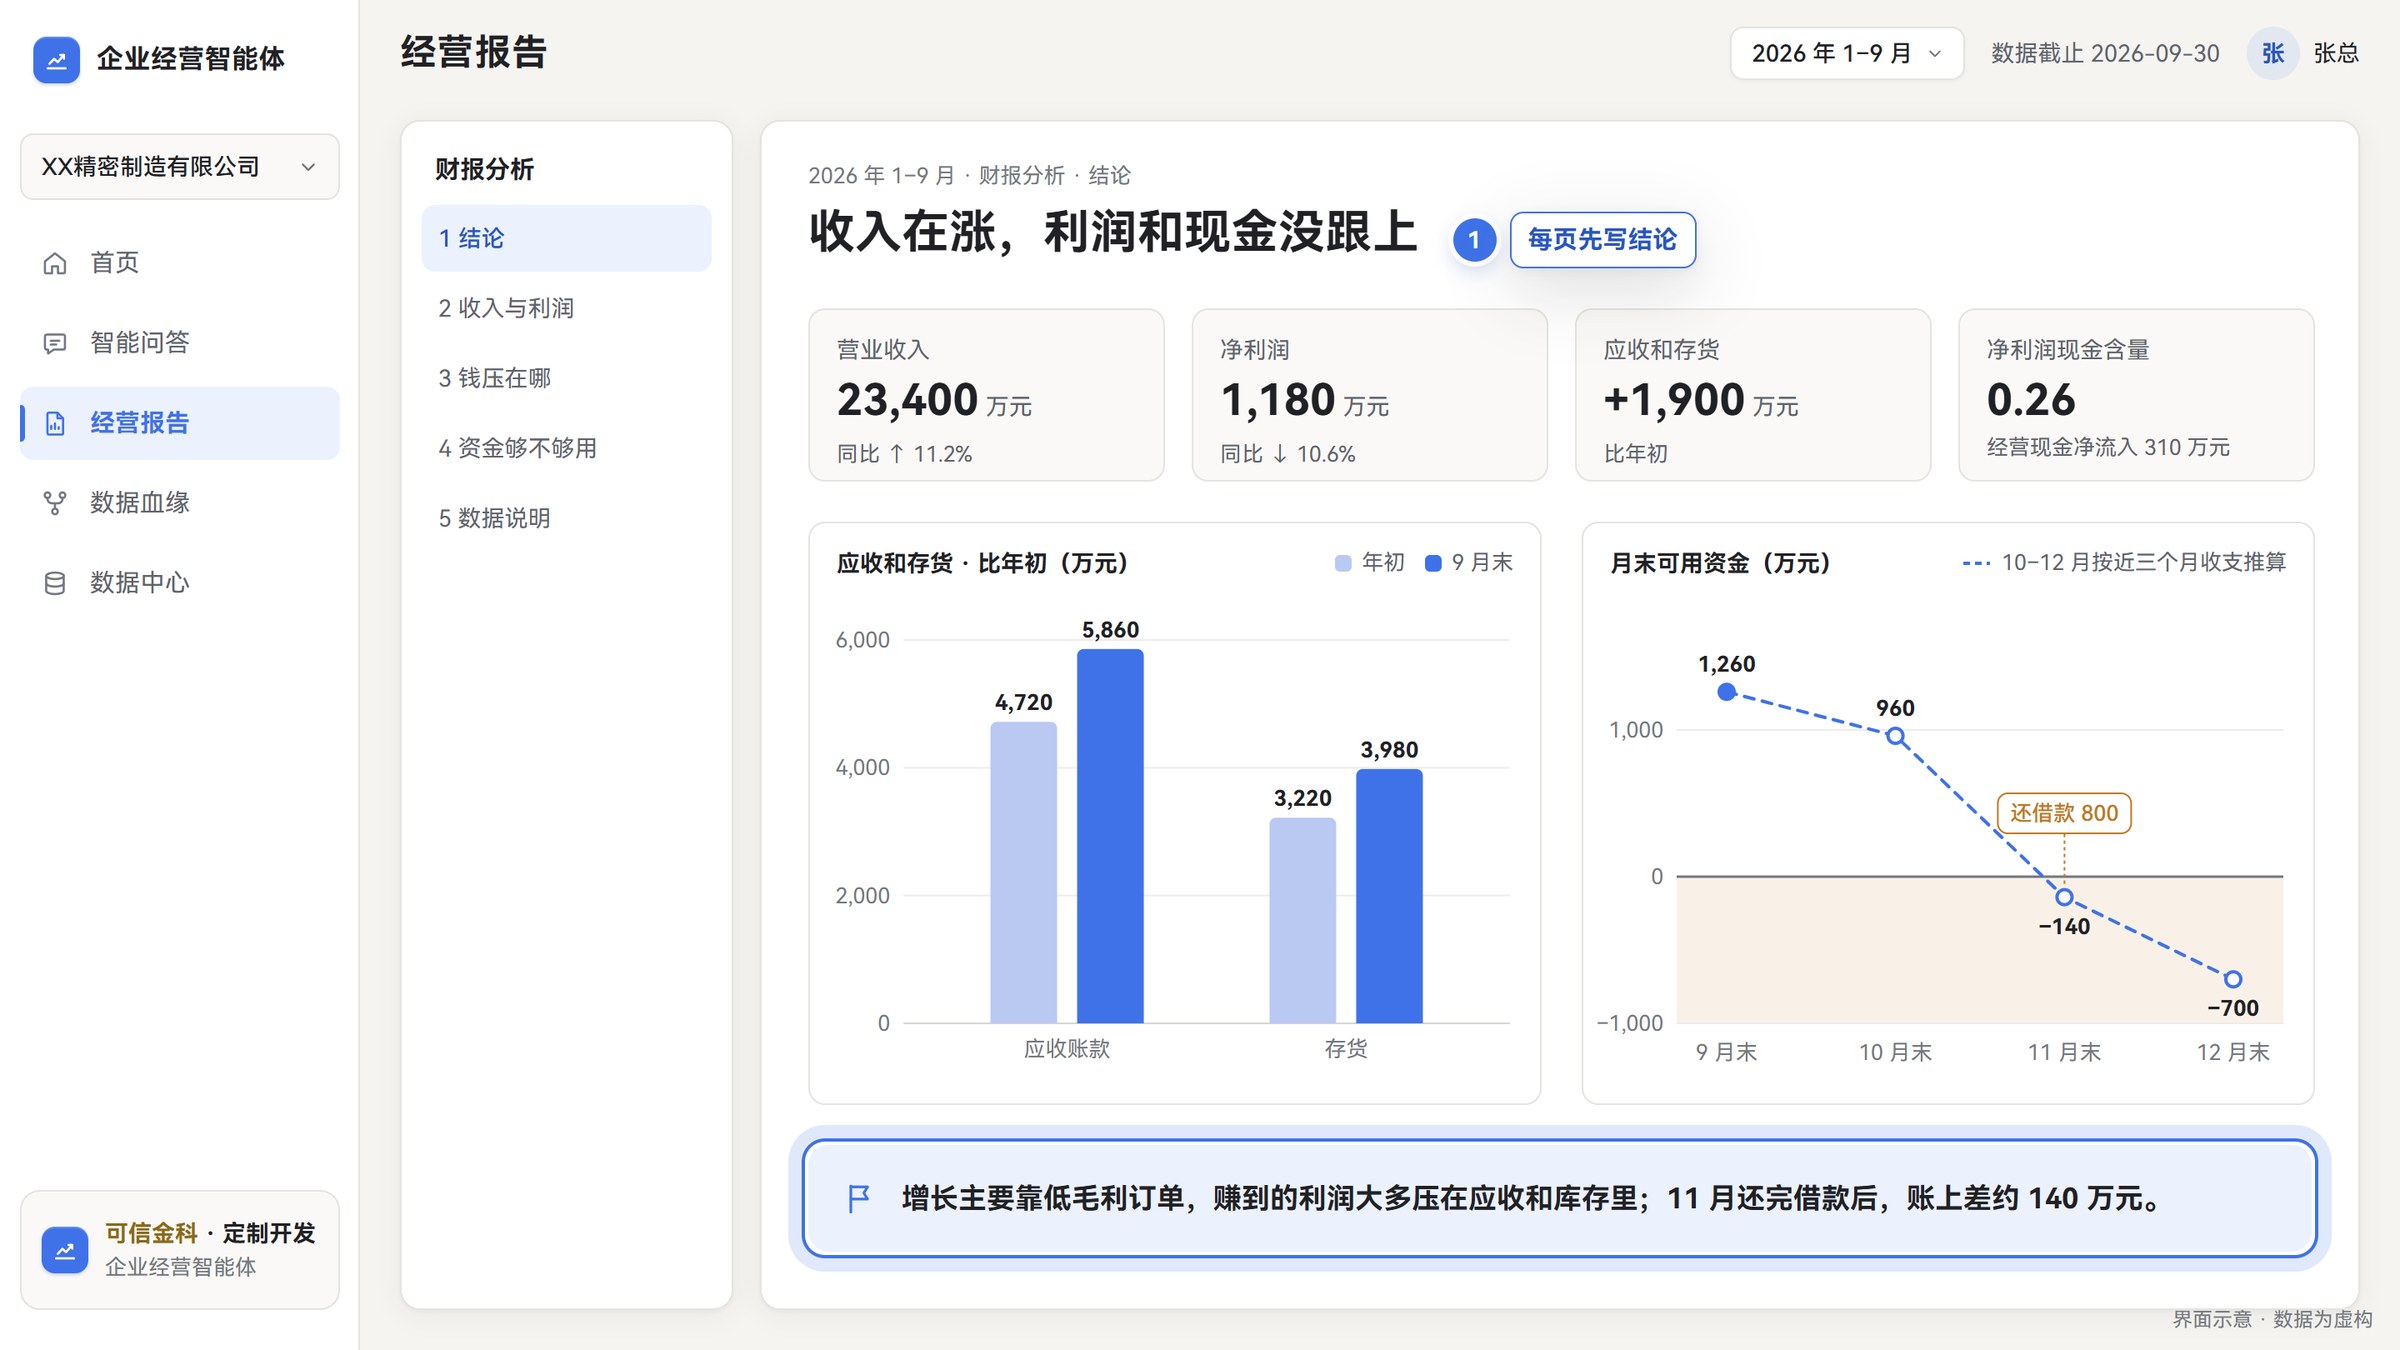Select section 4 资金够不够用
The image size is (2400, 1350).
tap(566, 448)
